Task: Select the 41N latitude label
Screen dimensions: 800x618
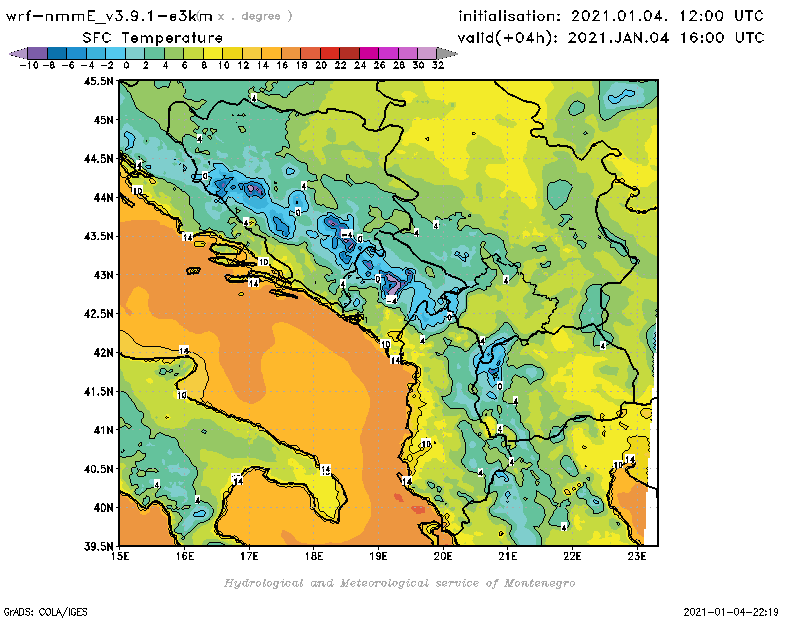Action: tap(104, 430)
